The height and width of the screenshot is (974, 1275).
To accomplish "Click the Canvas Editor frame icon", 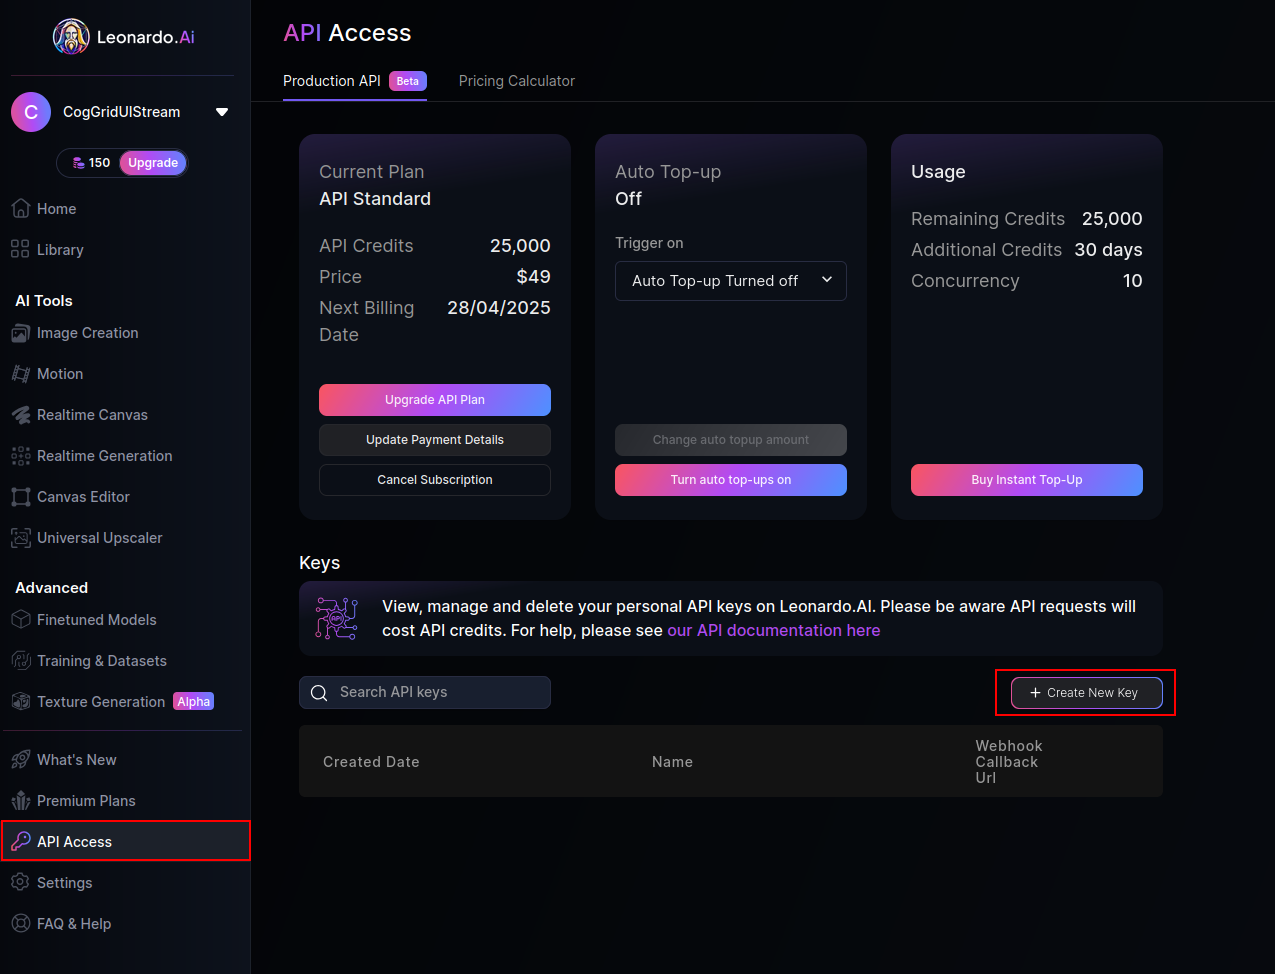I will click(x=20, y=497).
